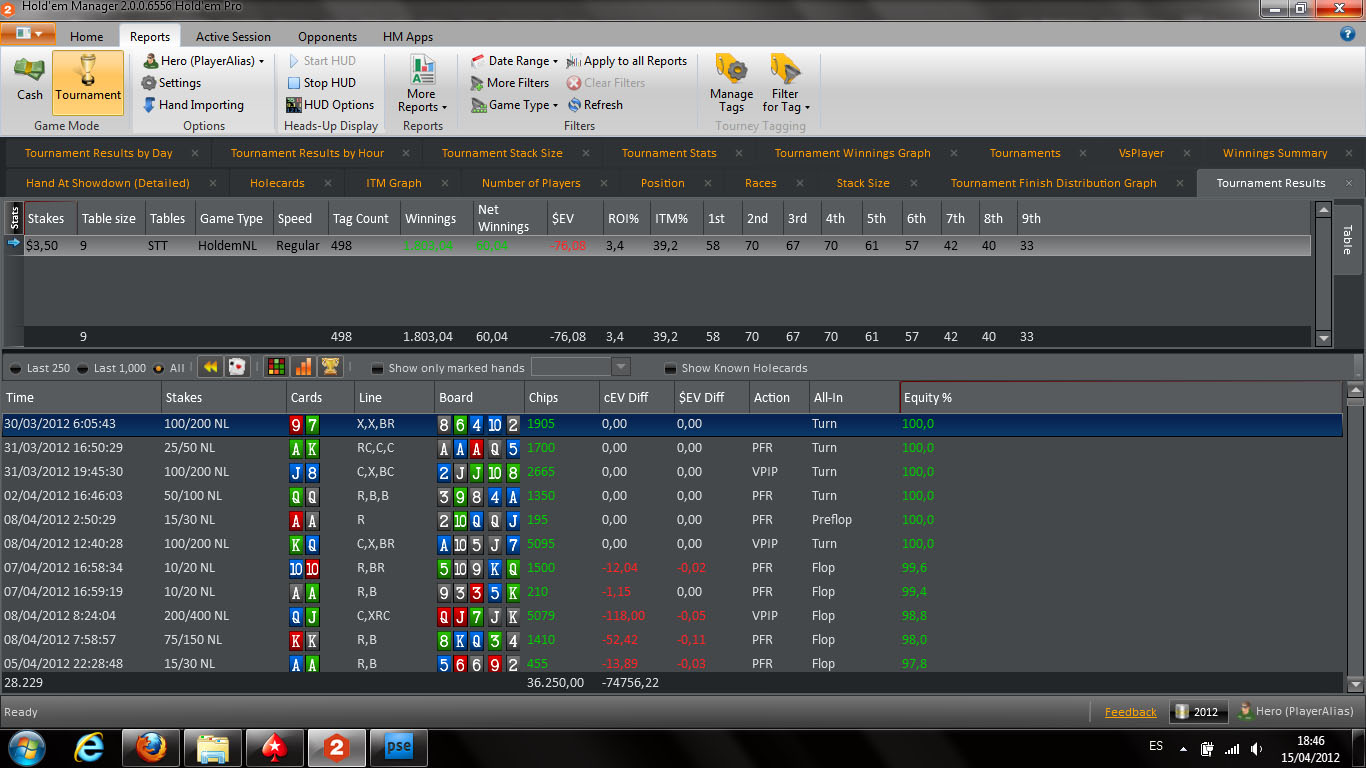
Task: Open the Hero (PlayerAlias) dropdown
Action: [x=204, y=61]
